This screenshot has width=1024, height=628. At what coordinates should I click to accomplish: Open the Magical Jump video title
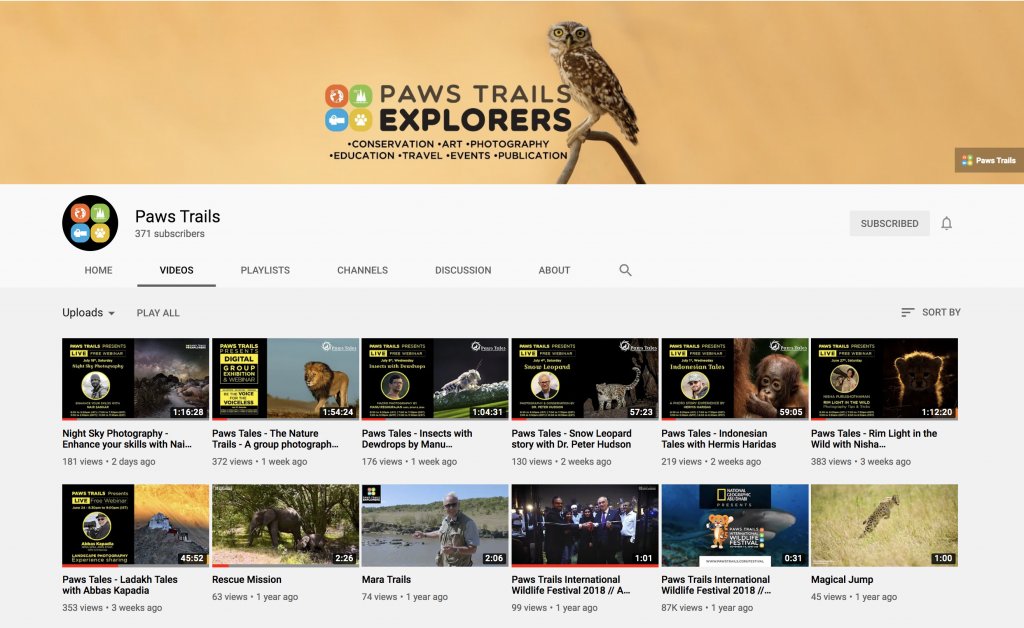[842, 580]
